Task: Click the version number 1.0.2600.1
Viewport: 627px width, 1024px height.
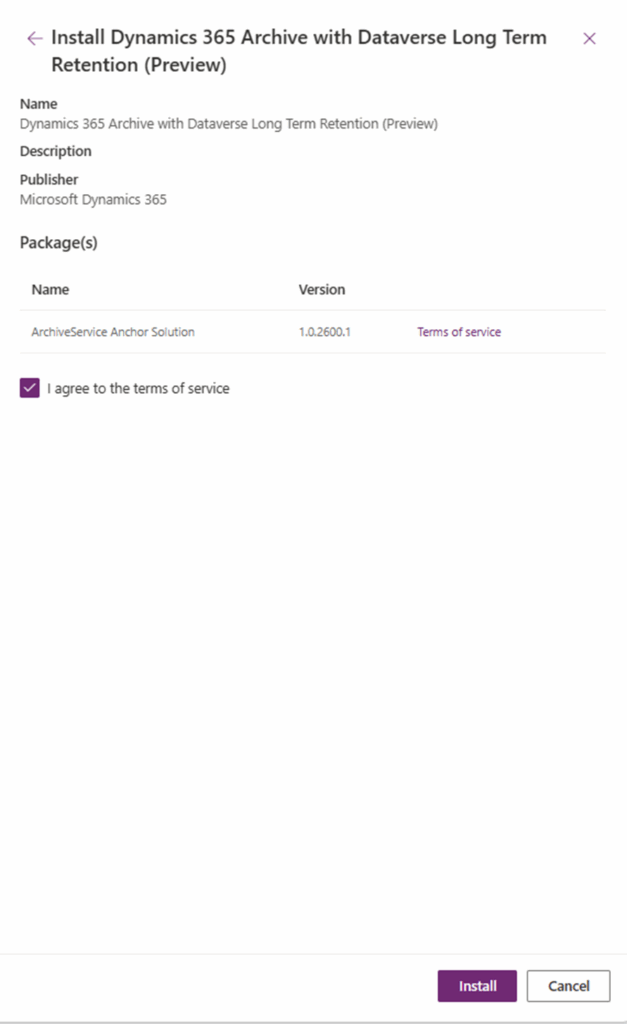Action: pos(325,332)
